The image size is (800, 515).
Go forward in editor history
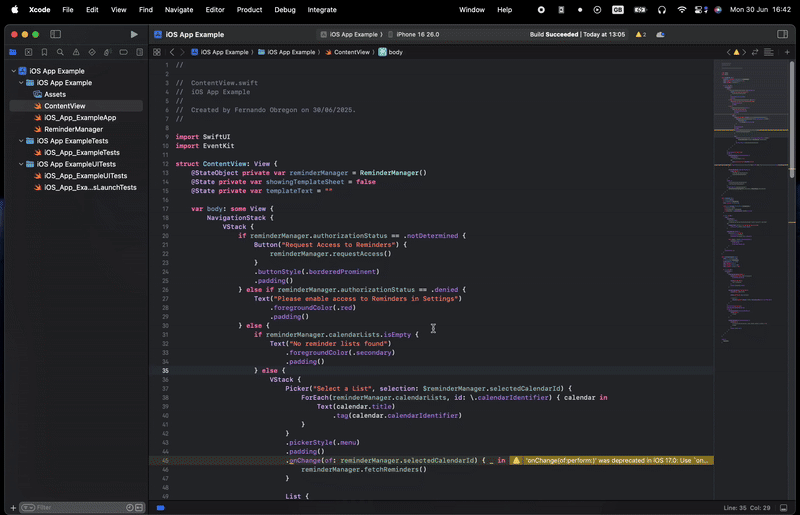tap(182, 52)
